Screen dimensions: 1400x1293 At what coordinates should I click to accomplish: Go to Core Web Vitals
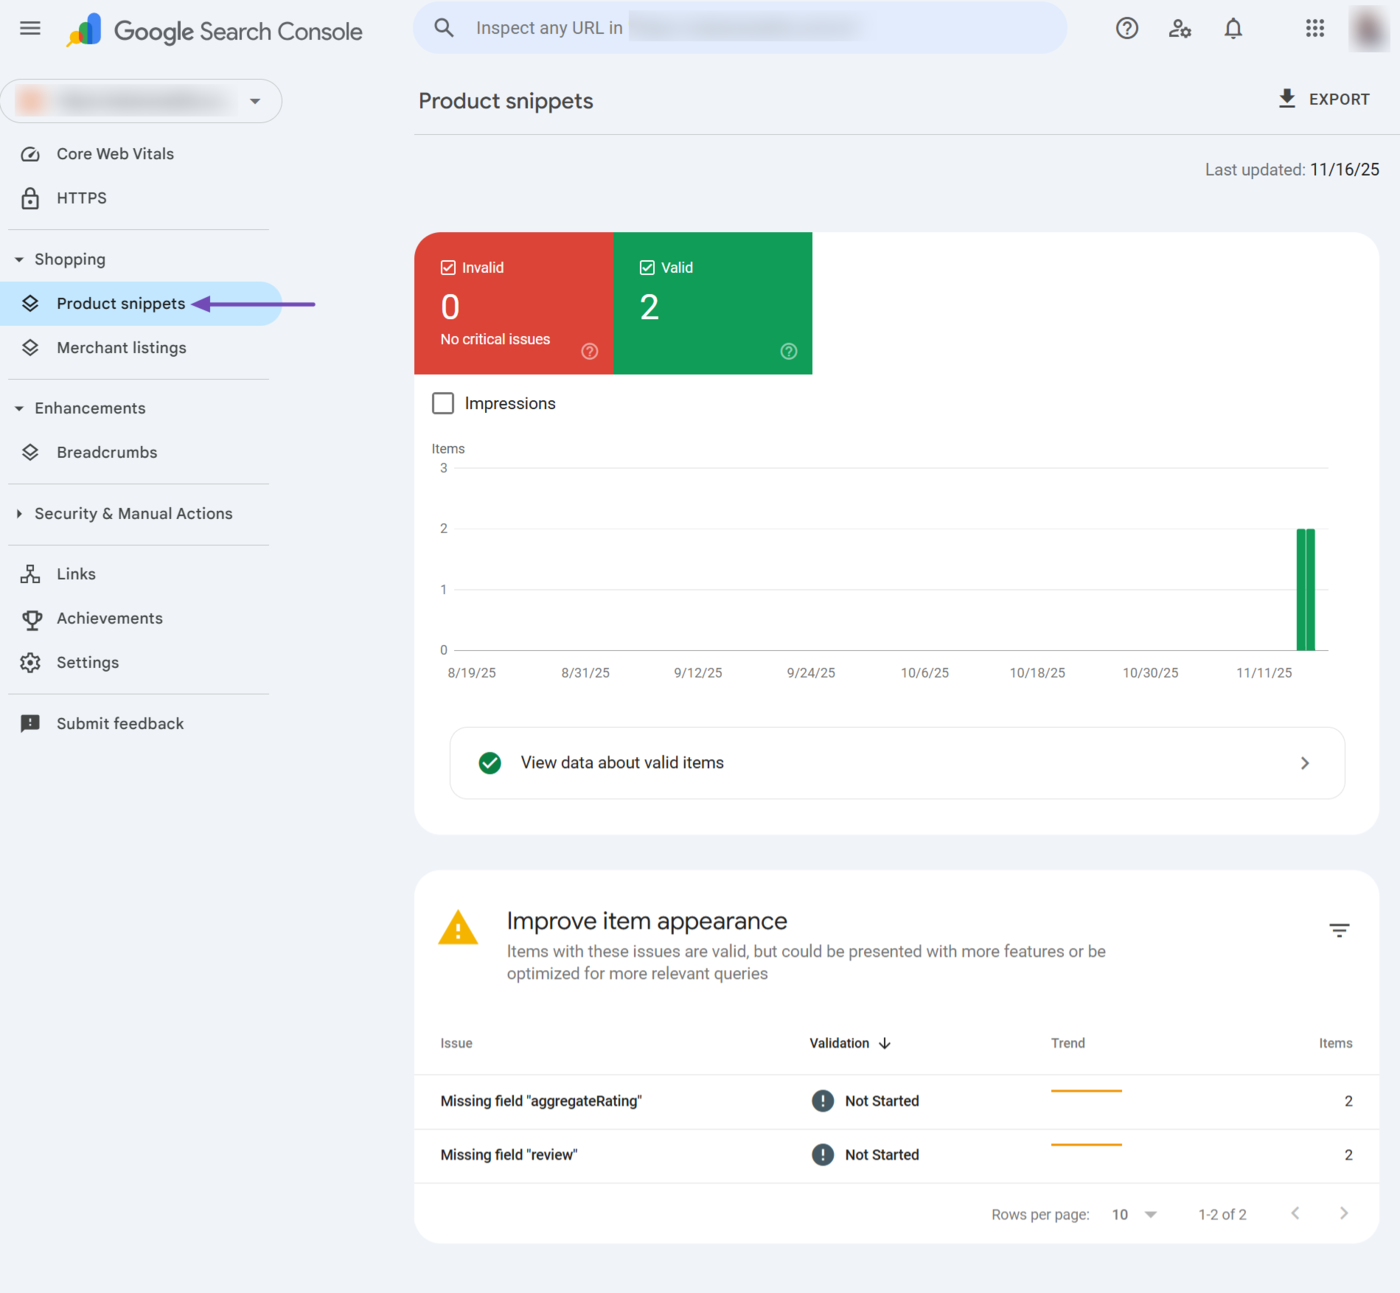tap(114, 153)
